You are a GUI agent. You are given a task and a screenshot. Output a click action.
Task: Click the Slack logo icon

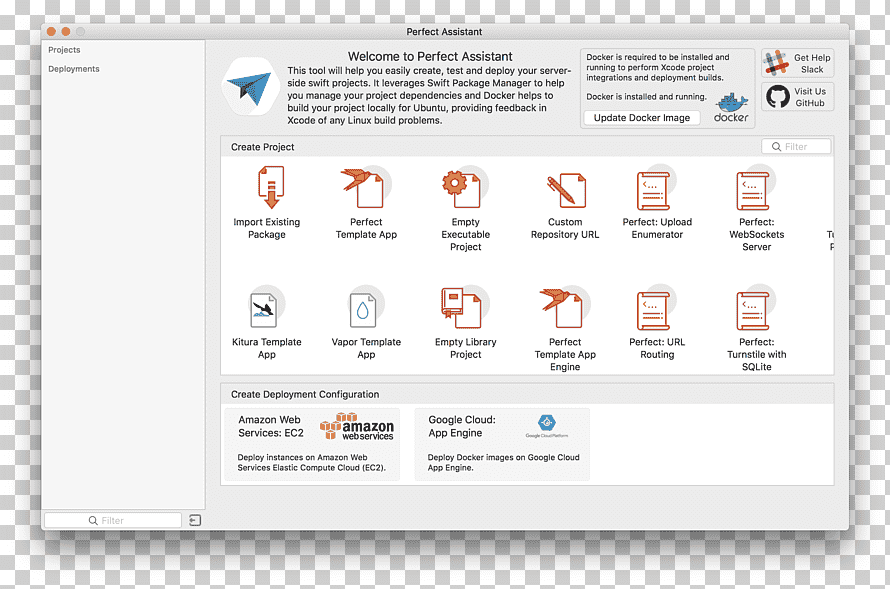(x=776, y=63)
